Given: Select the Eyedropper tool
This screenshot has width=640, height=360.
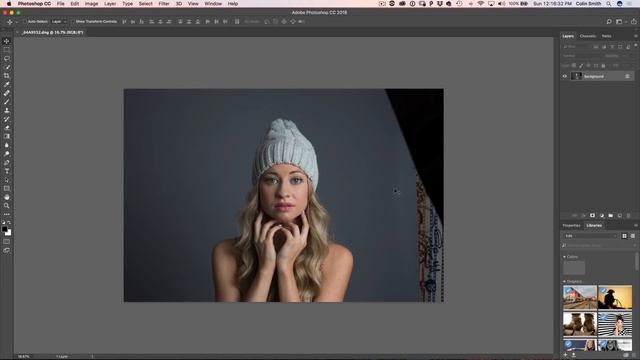Looking at the screenshot, I should [x=7, y=84].
